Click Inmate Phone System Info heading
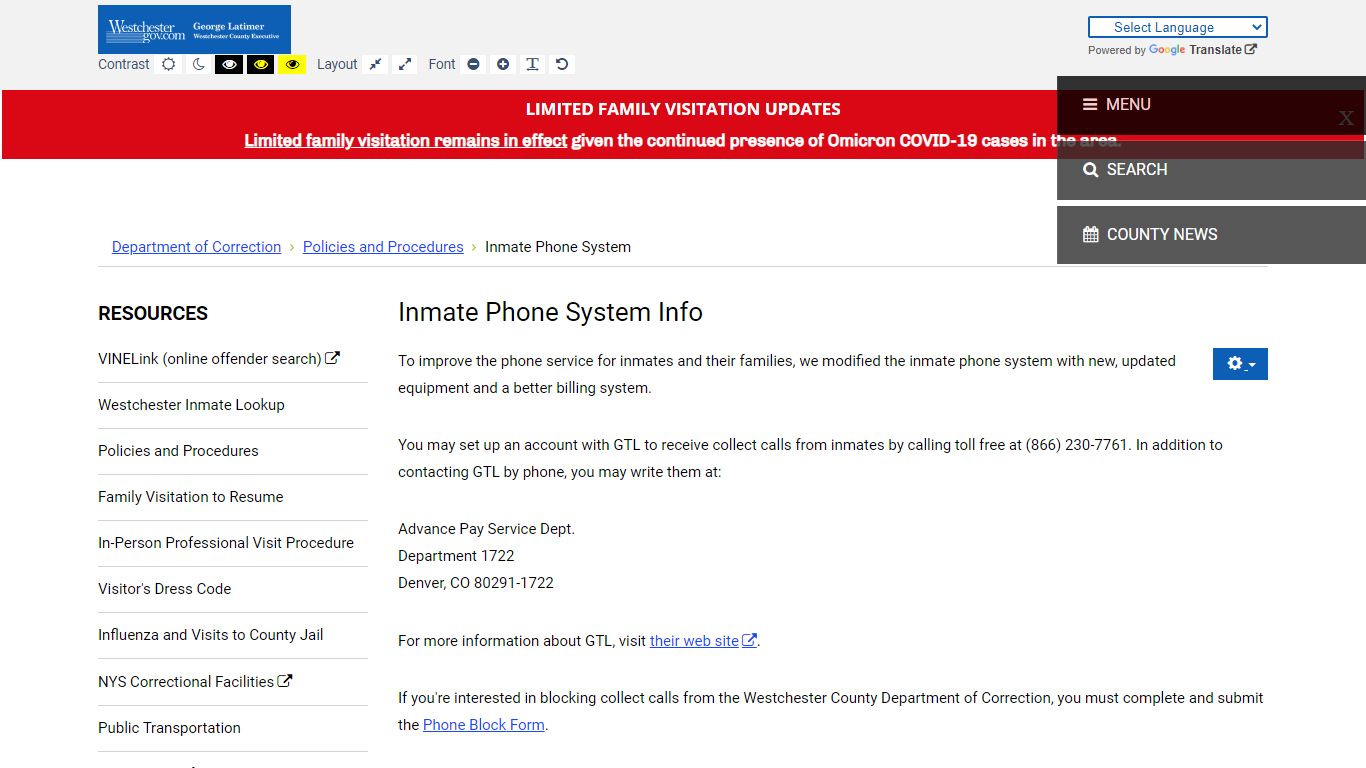The height and width of the screenshot is (768, 1366). tap(550, 312)
